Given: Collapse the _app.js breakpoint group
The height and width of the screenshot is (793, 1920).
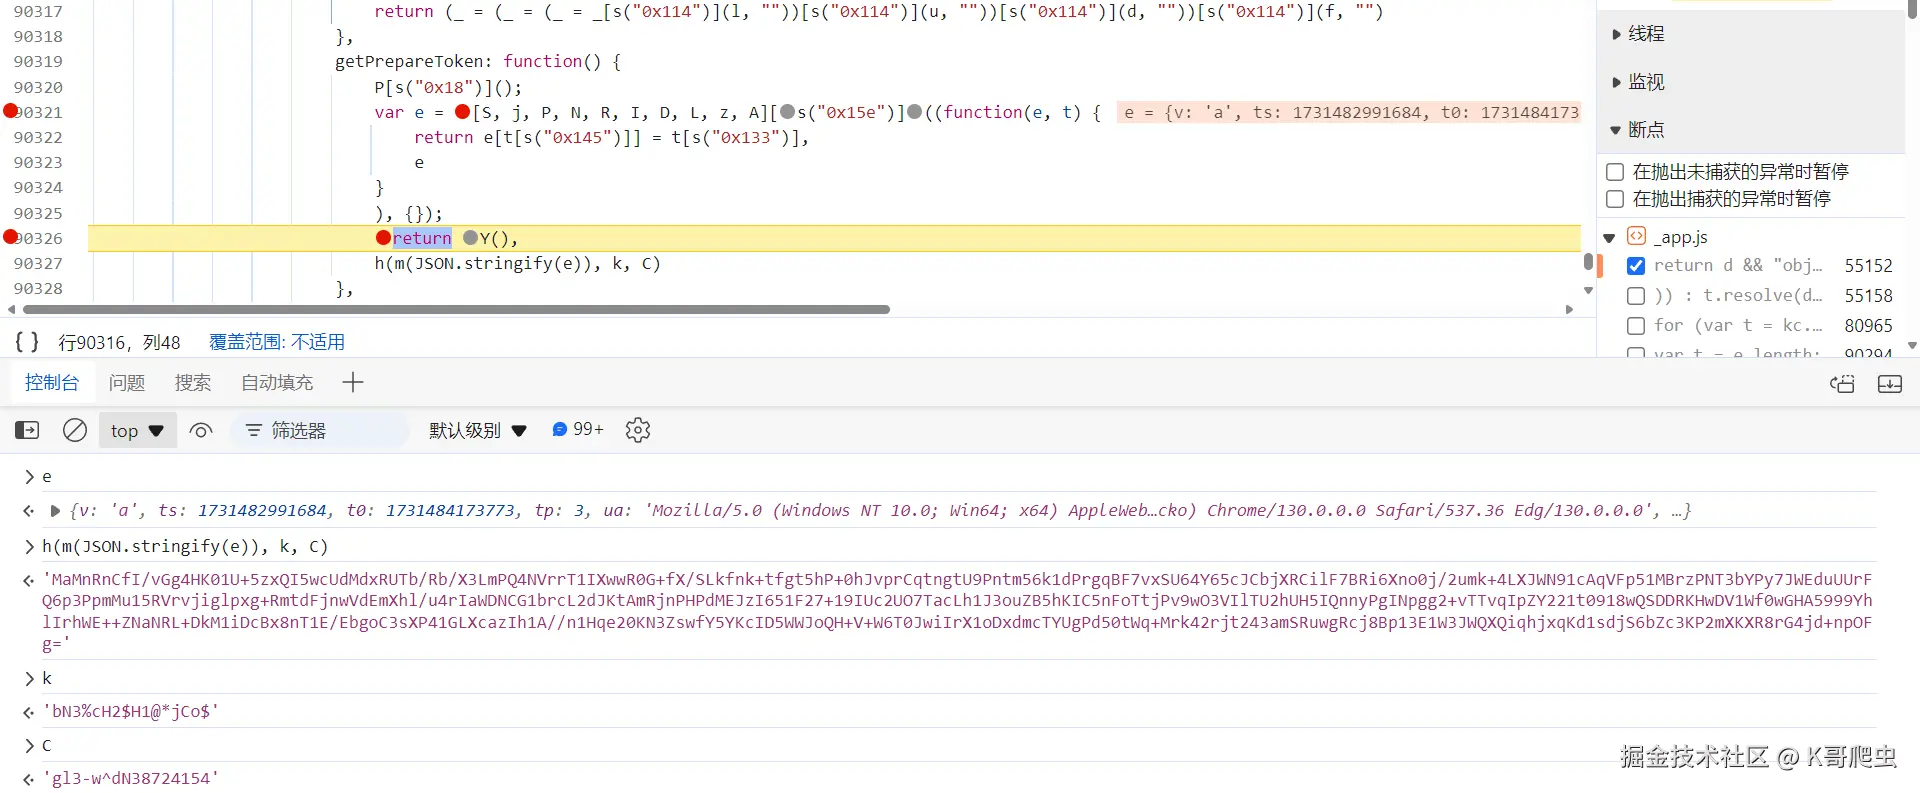Looking at the screenshot, I should coord(1609,238).
